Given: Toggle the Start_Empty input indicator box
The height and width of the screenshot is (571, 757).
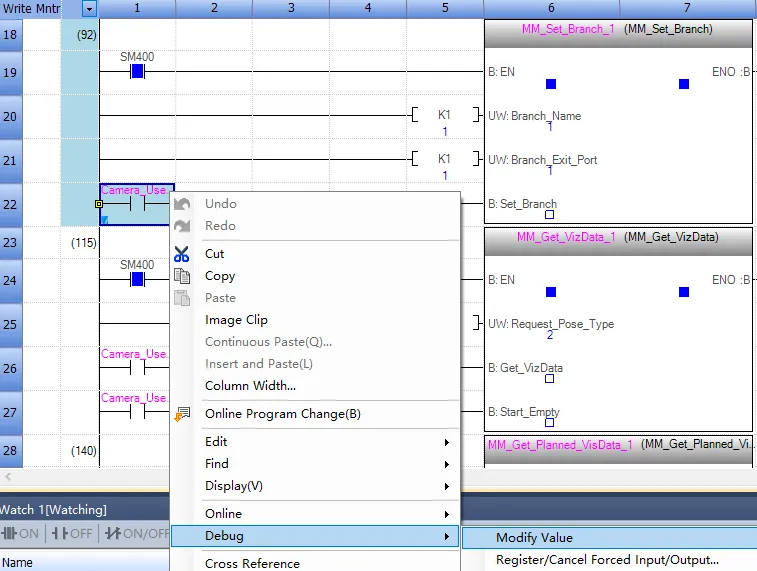Looking at the screenshot, I should [x=549, y=423].
